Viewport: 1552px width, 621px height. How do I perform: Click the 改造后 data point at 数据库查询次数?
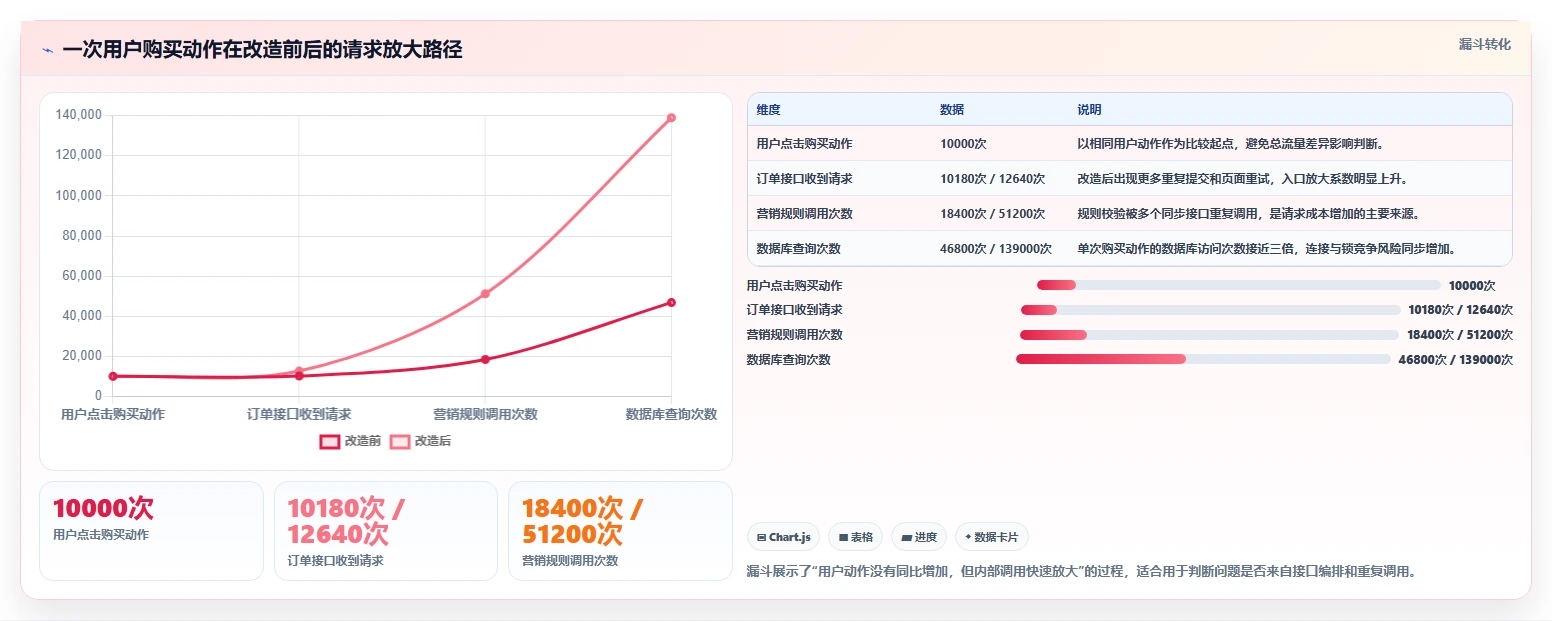(x=671, y=118)
